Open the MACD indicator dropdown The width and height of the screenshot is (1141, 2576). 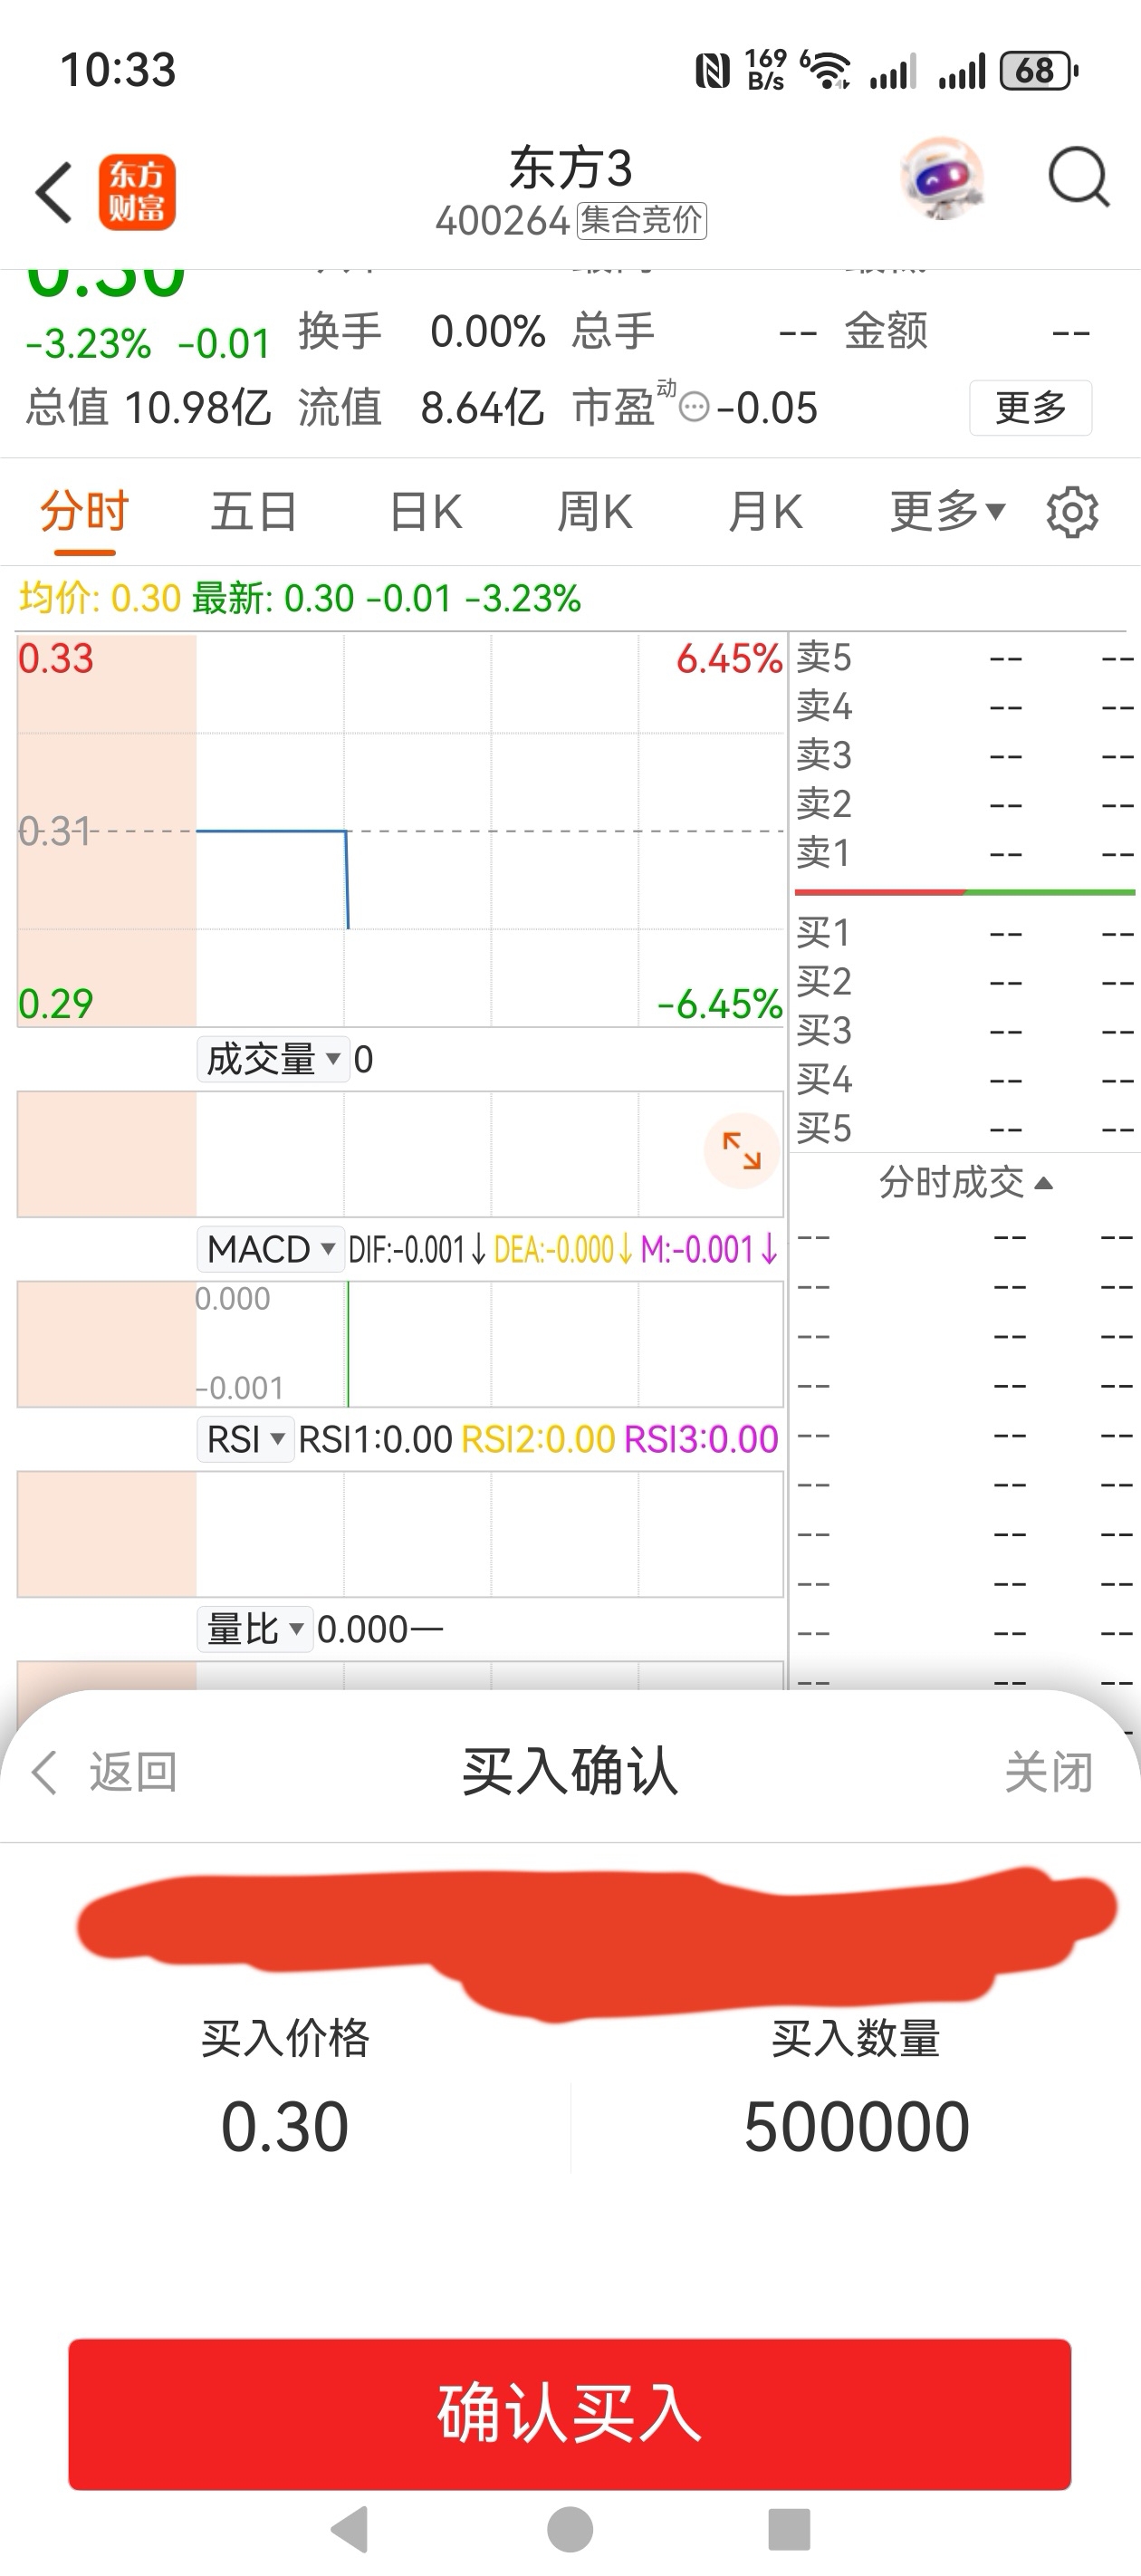[270, 1249]
